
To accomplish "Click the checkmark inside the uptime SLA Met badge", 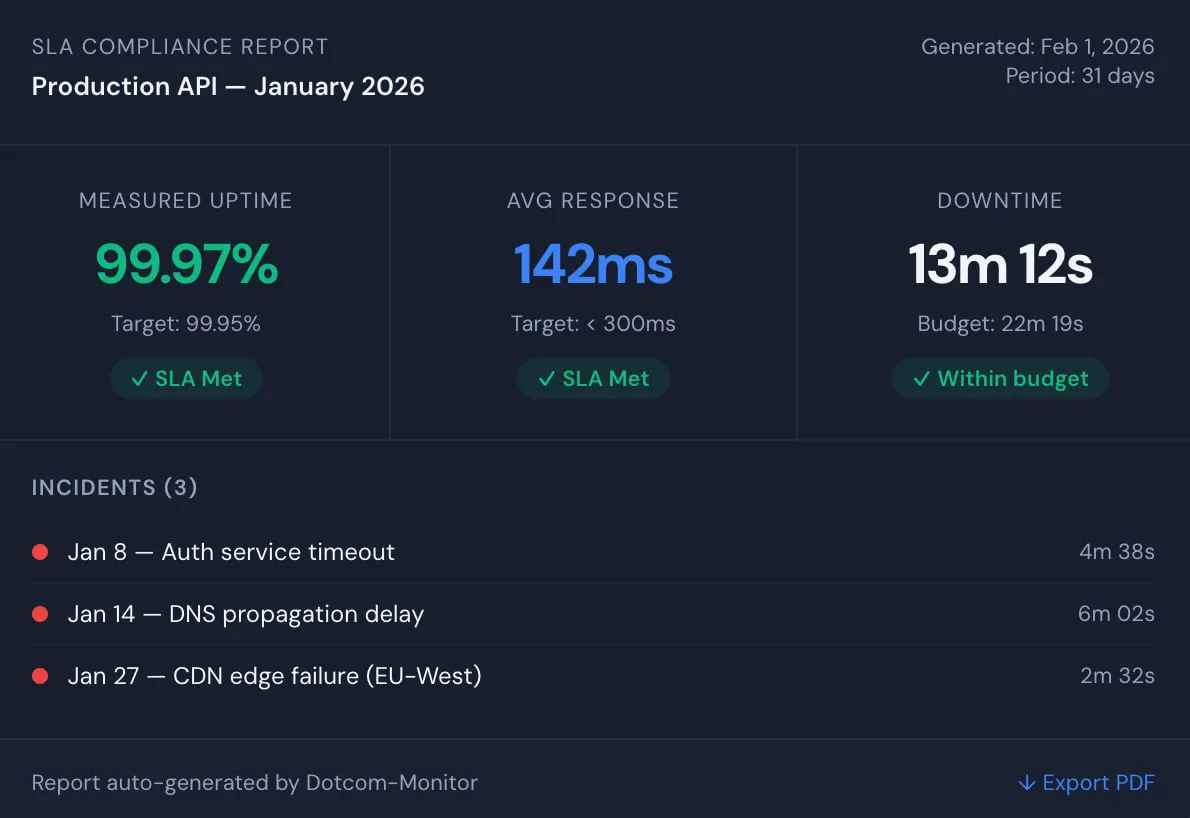I will click(x=139, y=378).
